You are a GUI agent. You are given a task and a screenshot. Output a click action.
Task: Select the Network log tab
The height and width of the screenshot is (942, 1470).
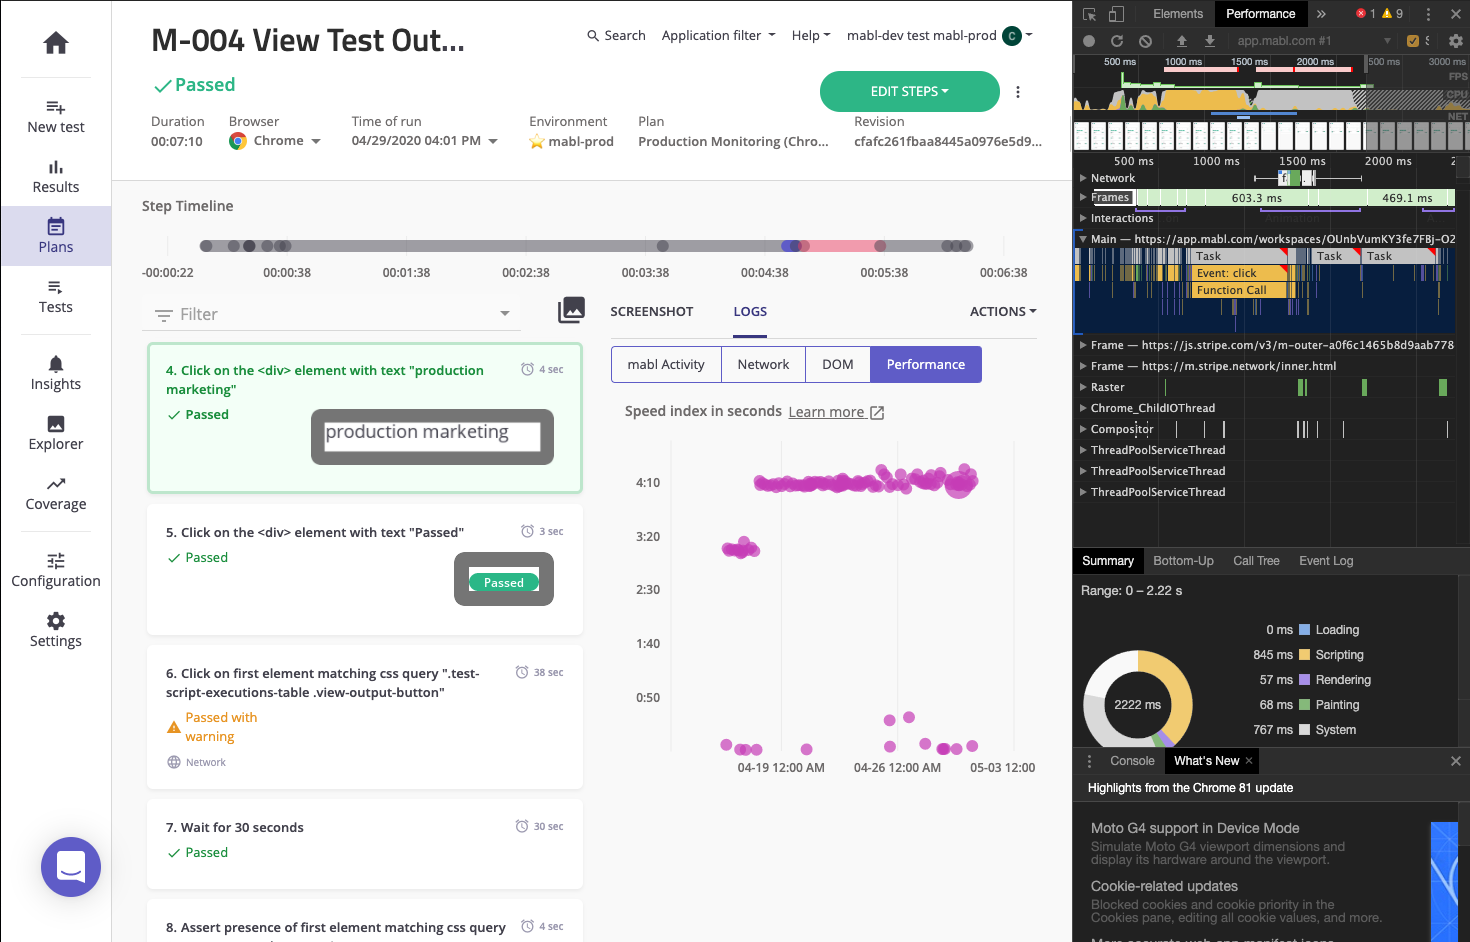click(x=763, y=365)
